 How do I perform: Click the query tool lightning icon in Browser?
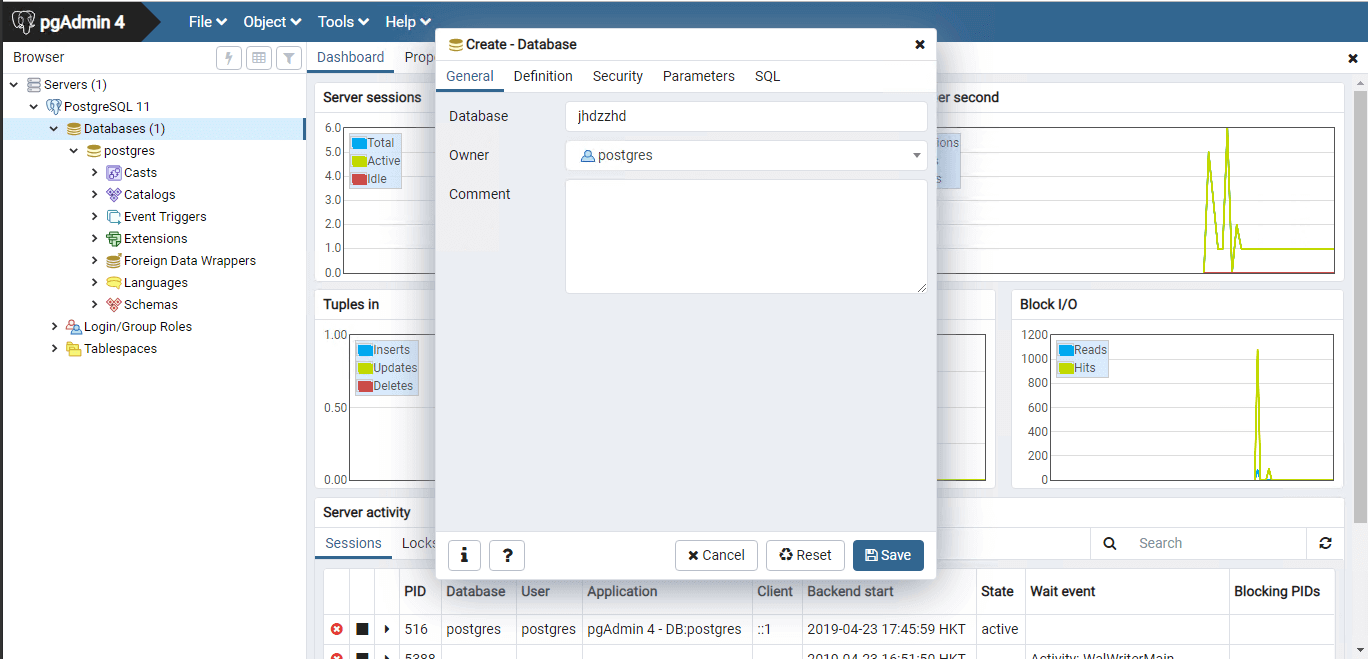point(229,58)
